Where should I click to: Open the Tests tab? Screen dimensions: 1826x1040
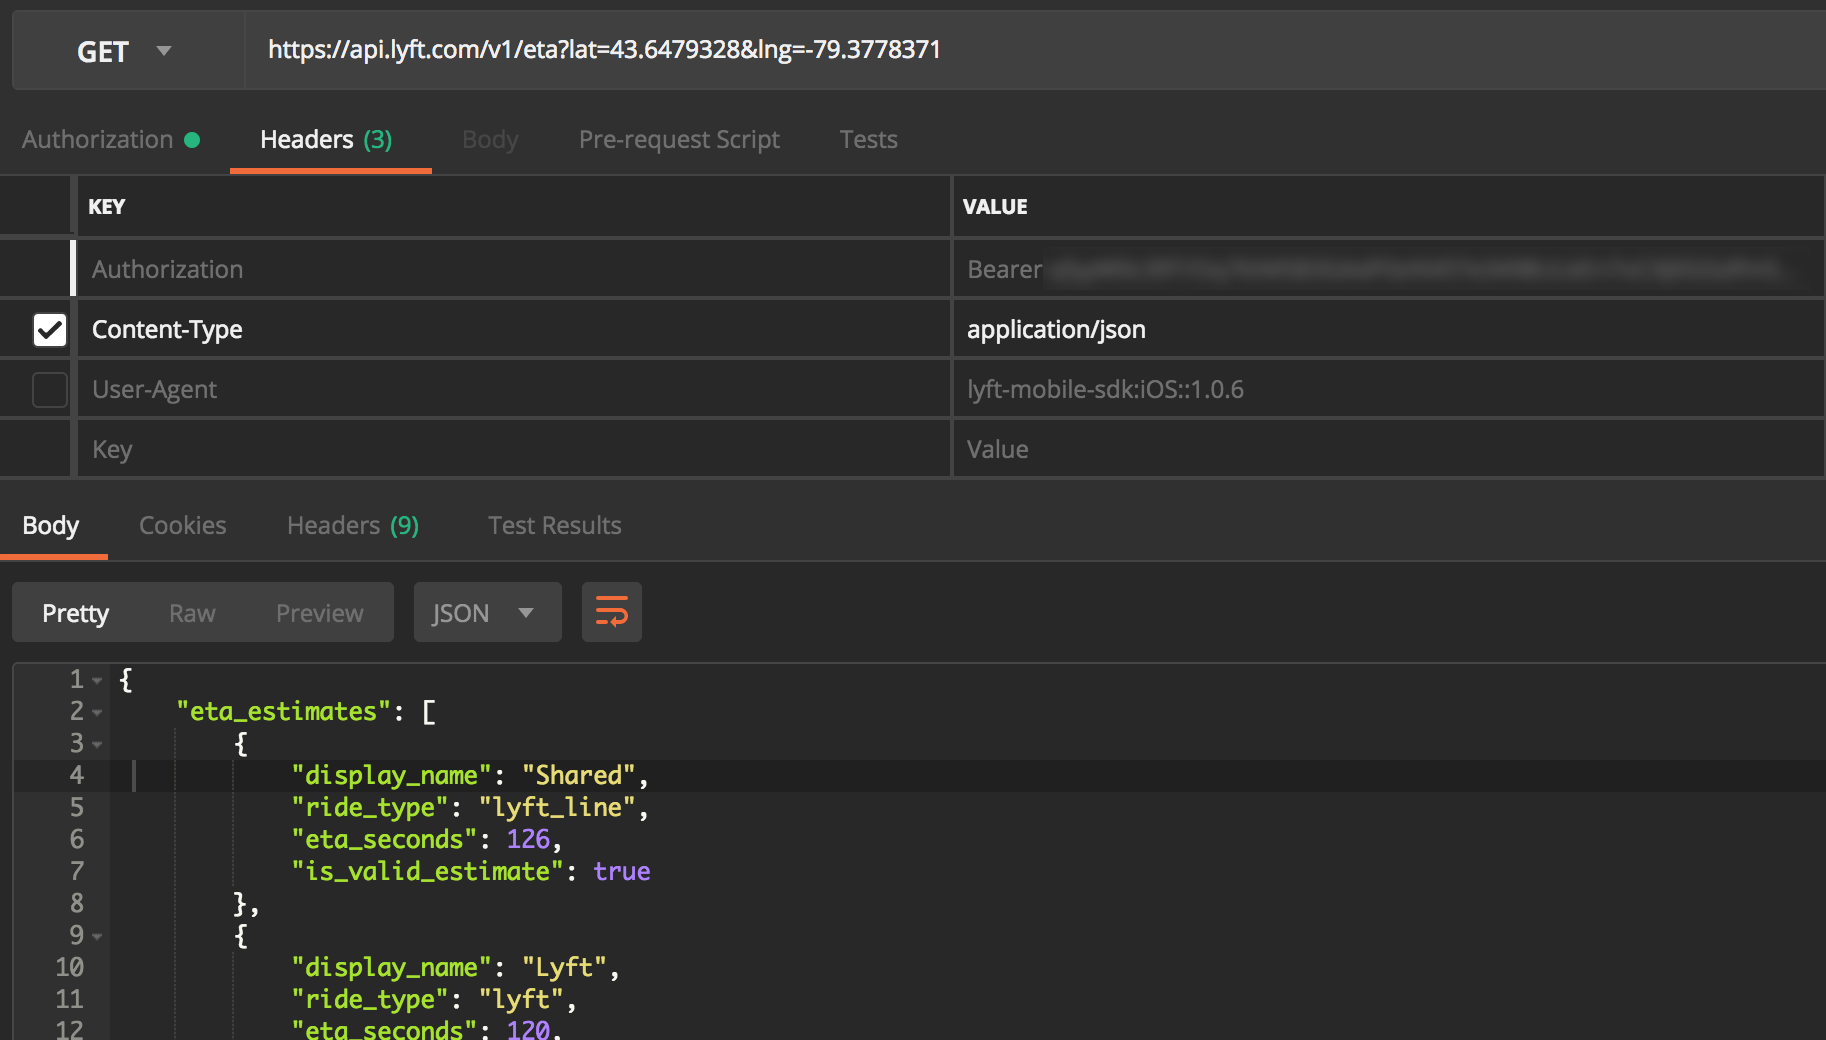(x=868, y=139)
